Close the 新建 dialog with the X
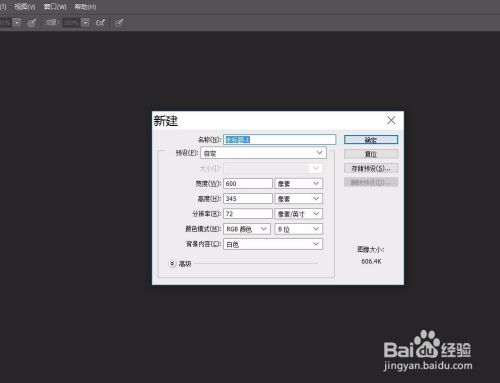This screenshot has width=500, height=383. (x=391, y=120)
